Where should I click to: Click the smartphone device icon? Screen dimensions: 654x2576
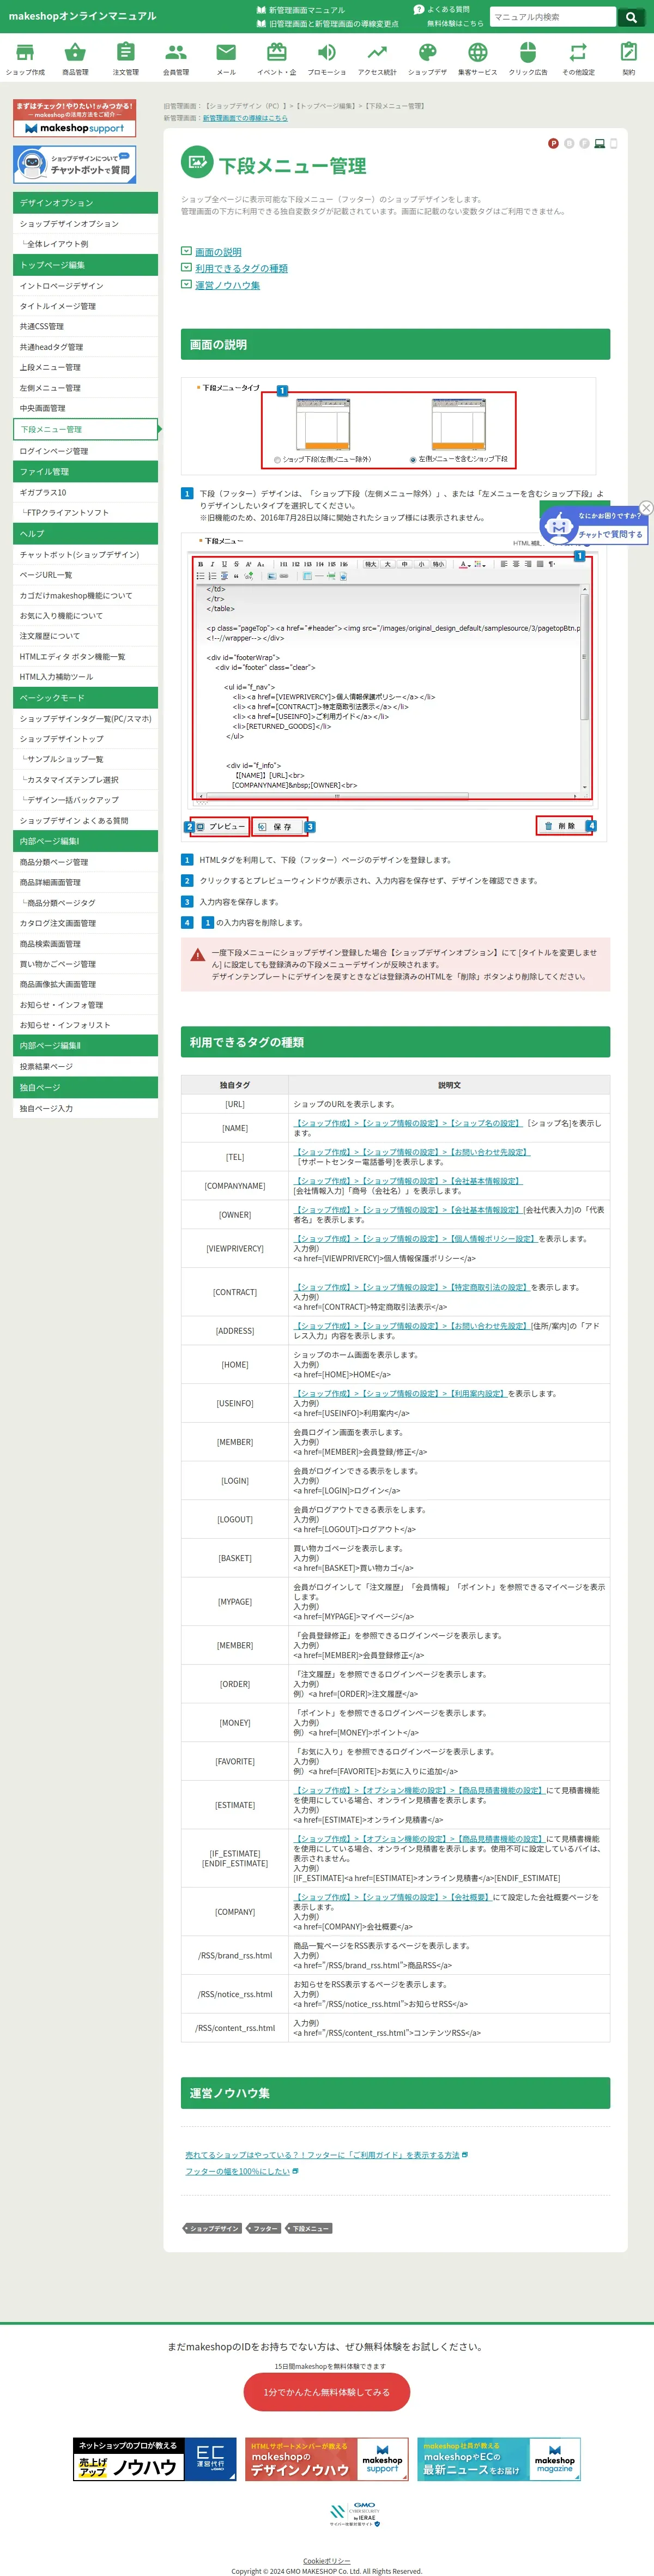(614, 144)
